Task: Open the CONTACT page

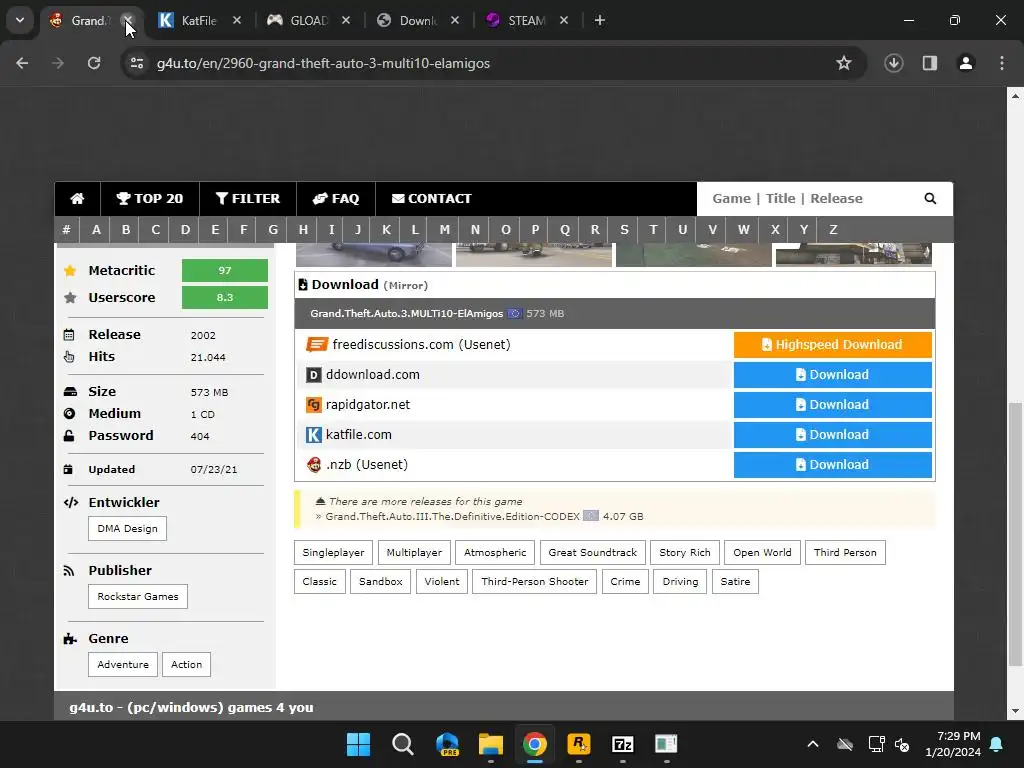Action: click(x=431, y=199)
